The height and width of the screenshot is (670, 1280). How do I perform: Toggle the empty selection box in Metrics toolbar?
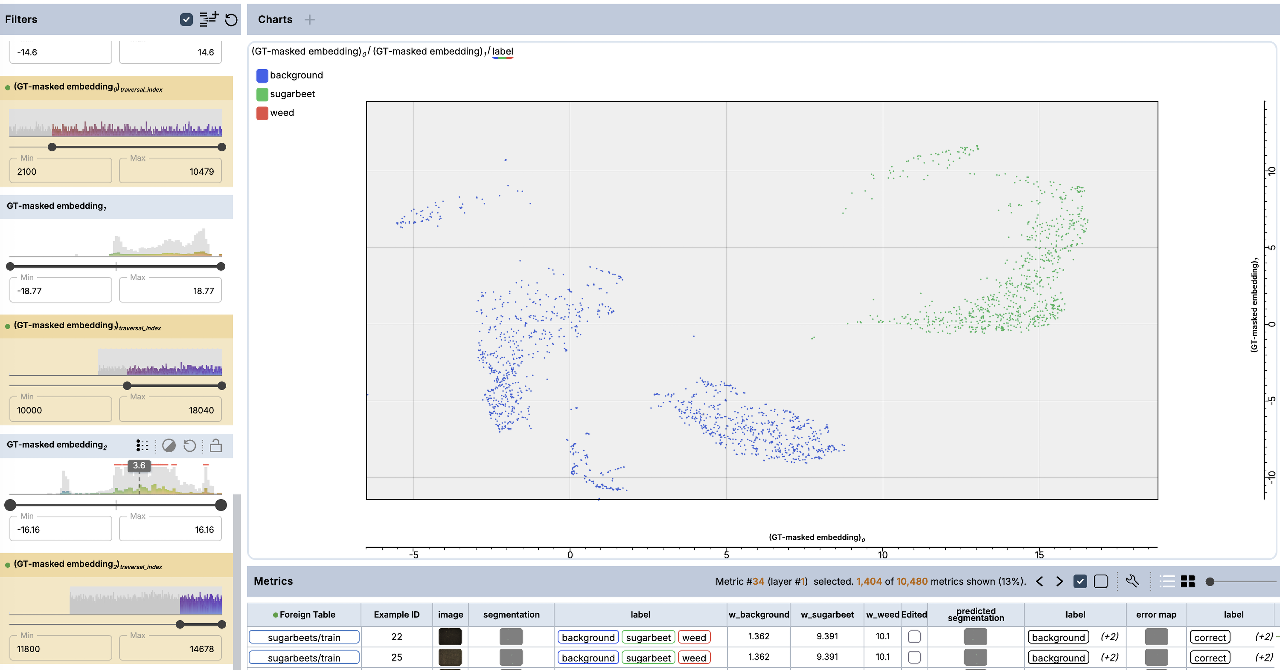pyautogui.click(x=1101, y=581)
